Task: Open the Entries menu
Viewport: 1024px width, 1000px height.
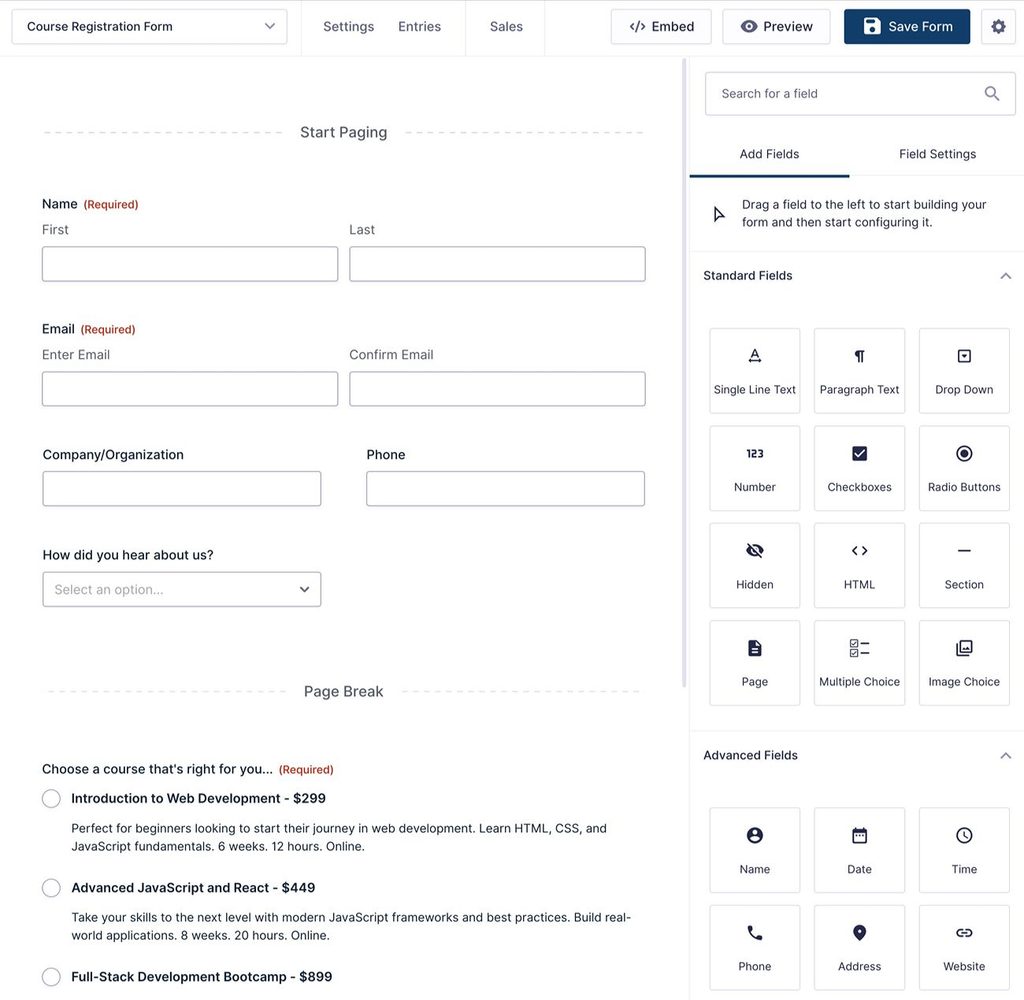Action: pos(419,27)
